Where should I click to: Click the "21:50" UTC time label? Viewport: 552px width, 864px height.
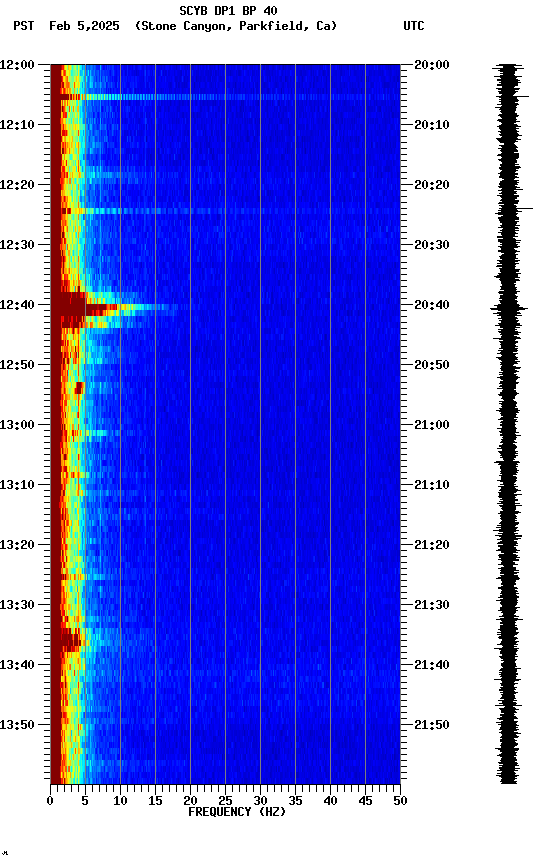click(x=432, y=725)
